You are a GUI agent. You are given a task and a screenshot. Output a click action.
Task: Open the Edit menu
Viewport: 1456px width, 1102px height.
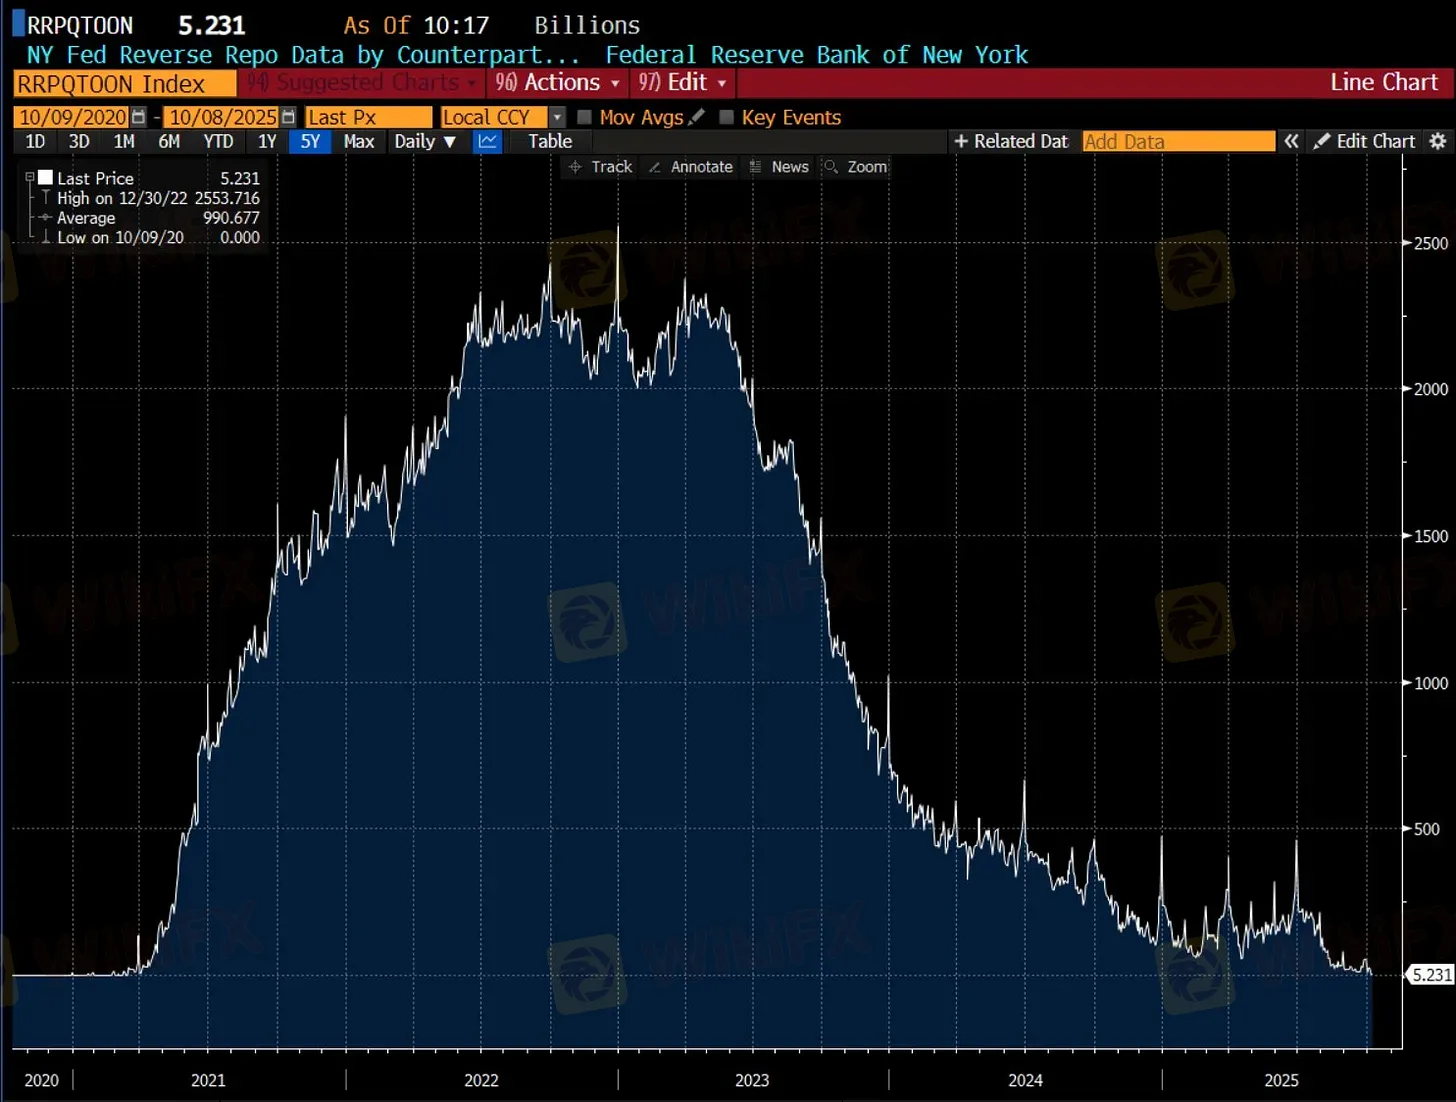pyautogui.click(x=685, y=83)
